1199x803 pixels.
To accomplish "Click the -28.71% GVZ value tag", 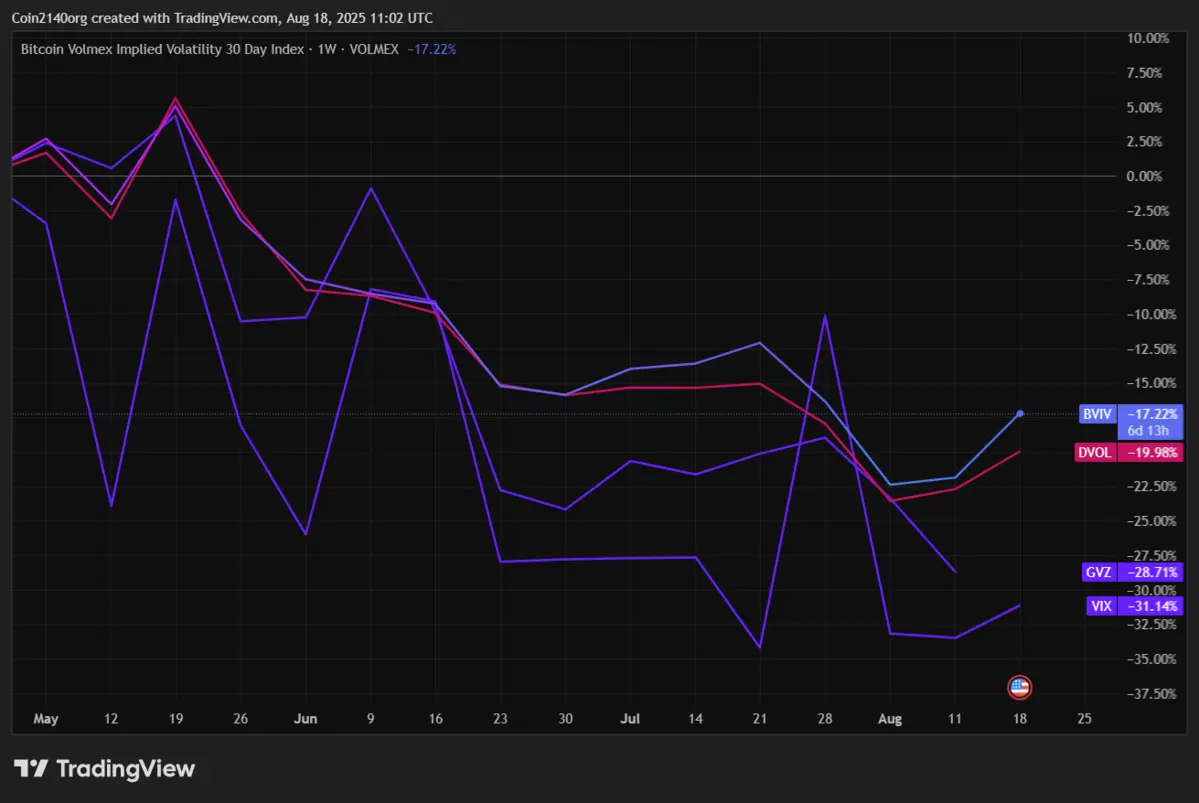I will (x=1152, y=573).
